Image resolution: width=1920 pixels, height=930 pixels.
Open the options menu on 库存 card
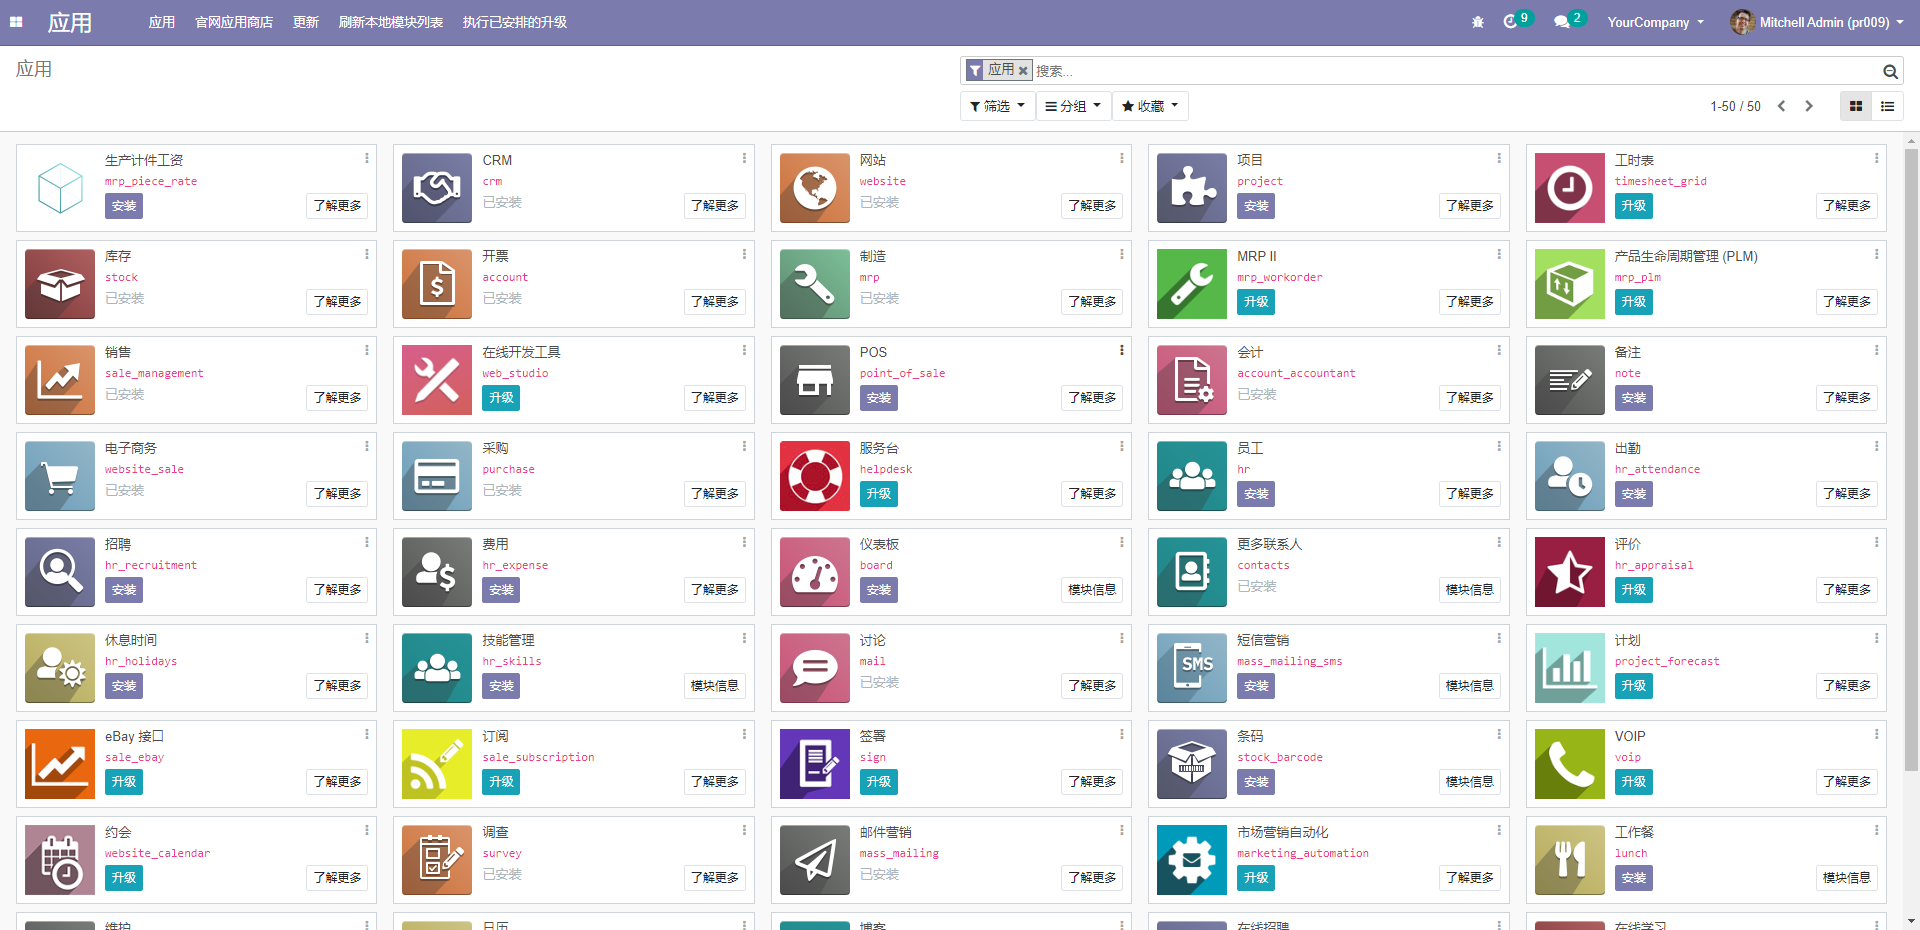pyautogui.click(x=367, y=254)
